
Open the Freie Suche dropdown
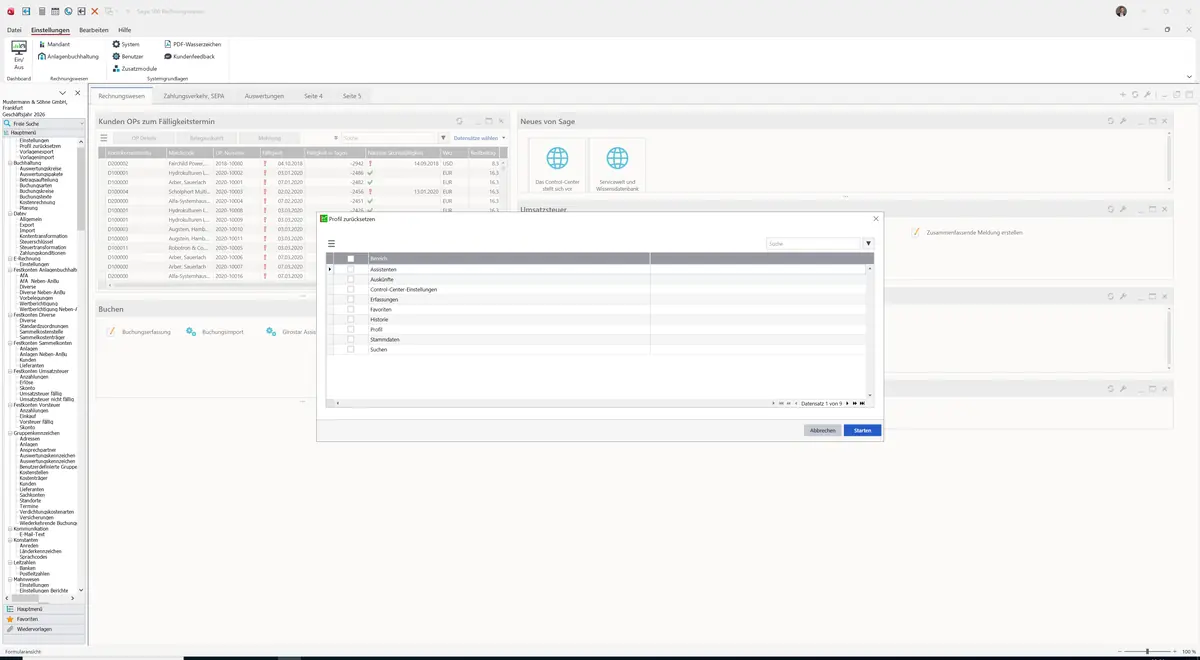pos(80,123)
